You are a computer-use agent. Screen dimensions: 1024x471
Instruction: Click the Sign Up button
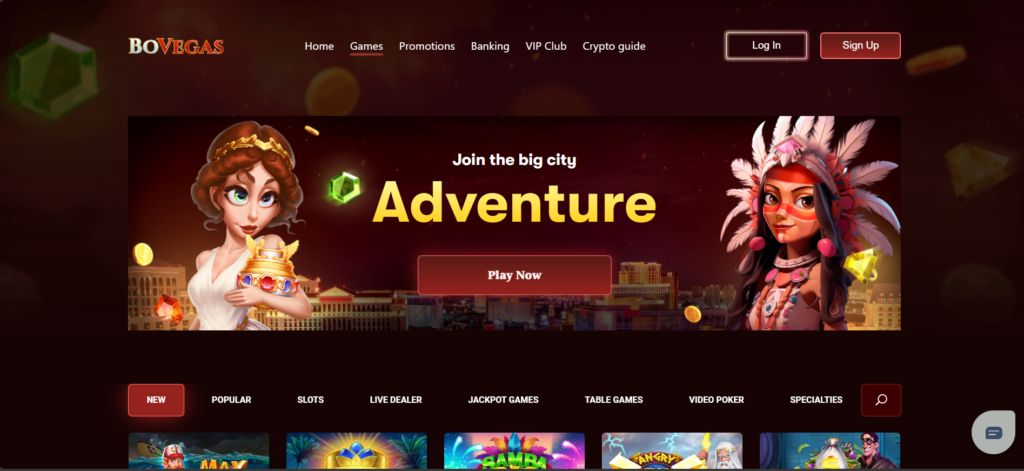pyautogui.click(x=860, y=46)
